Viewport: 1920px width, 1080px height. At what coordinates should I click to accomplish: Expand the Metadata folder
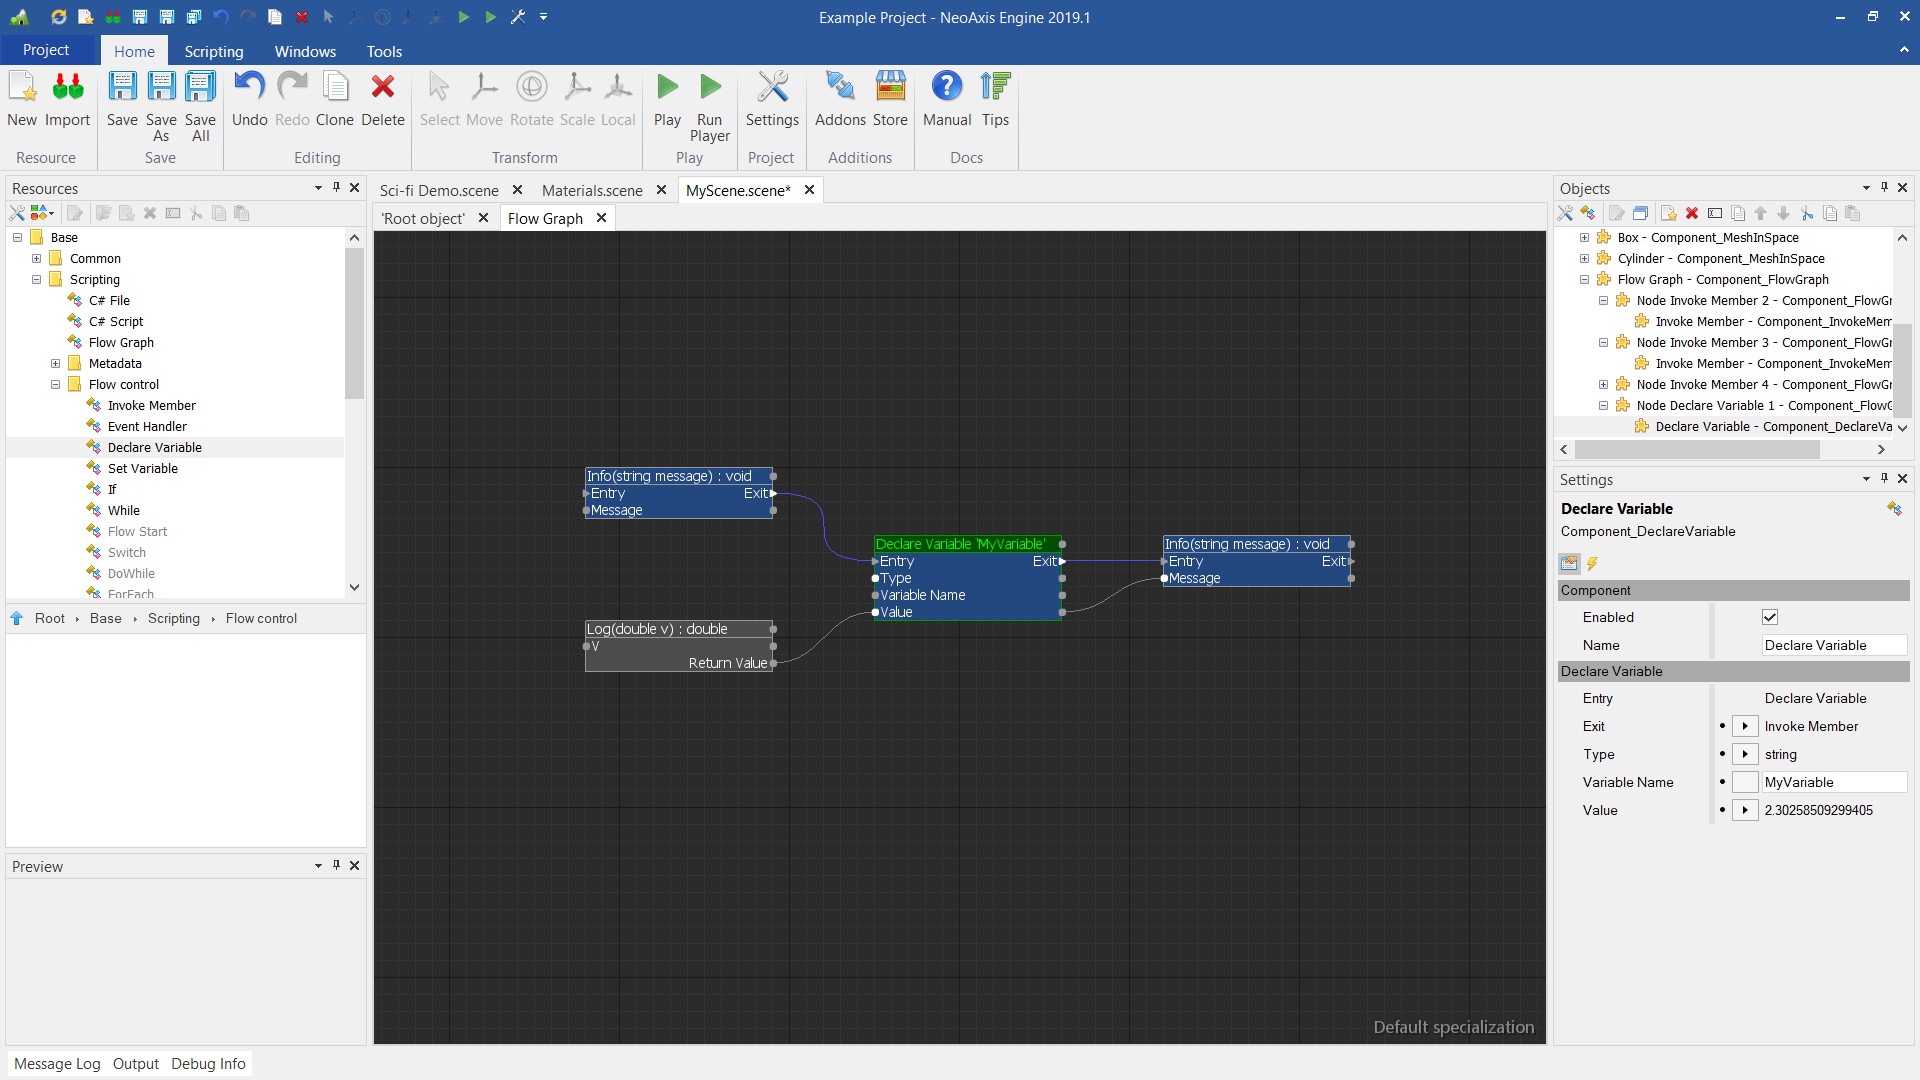56,363
